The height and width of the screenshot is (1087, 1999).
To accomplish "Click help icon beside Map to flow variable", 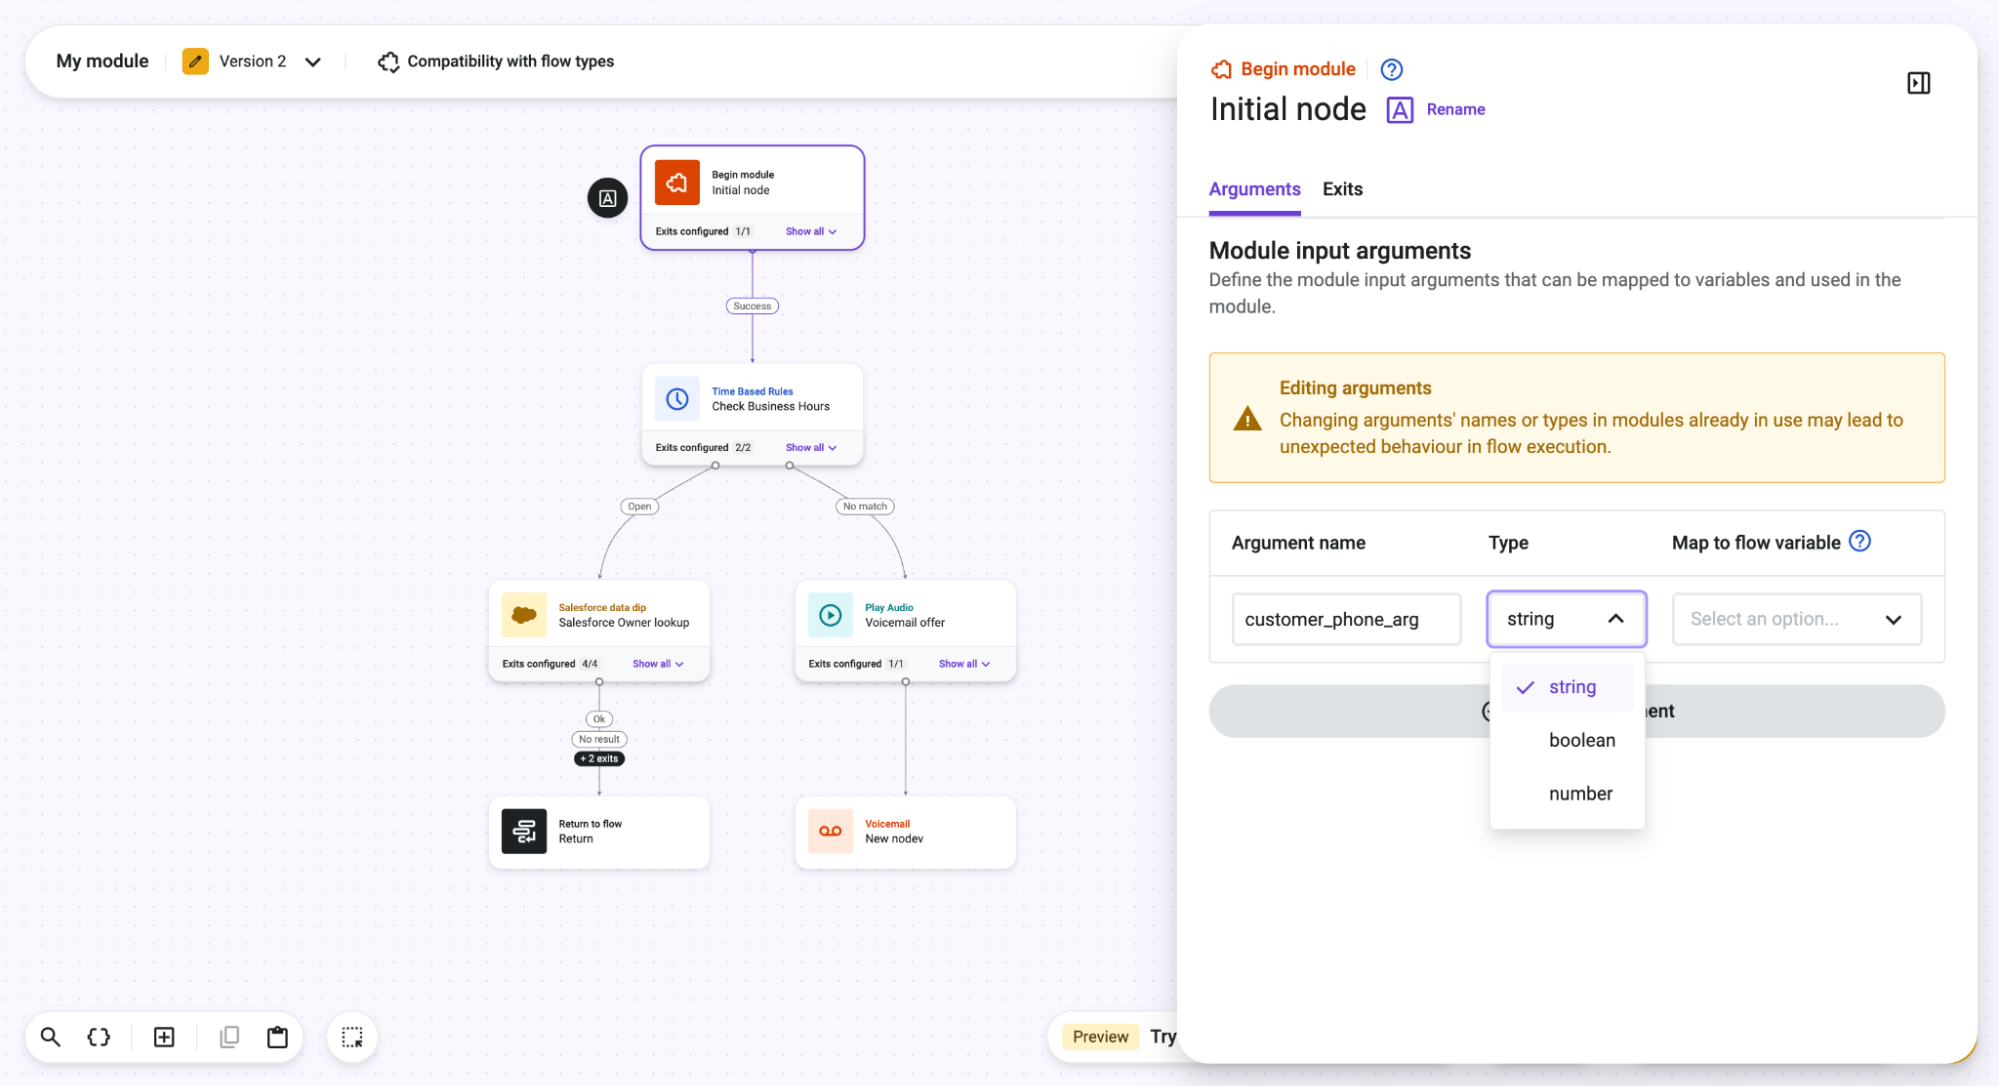I will point(1859,541).
